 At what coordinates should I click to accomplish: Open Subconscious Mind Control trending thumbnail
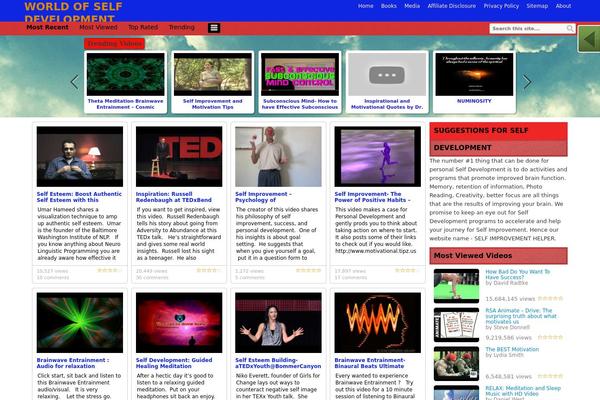coord(300,74)
